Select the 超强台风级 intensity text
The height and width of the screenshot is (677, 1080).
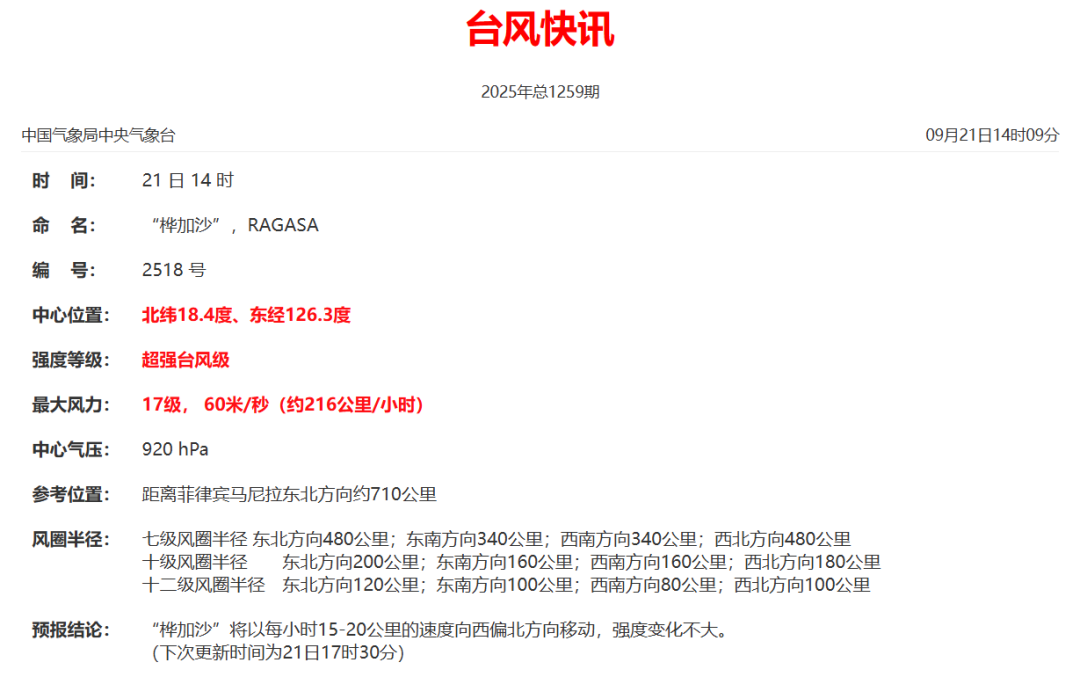point(186,360)
